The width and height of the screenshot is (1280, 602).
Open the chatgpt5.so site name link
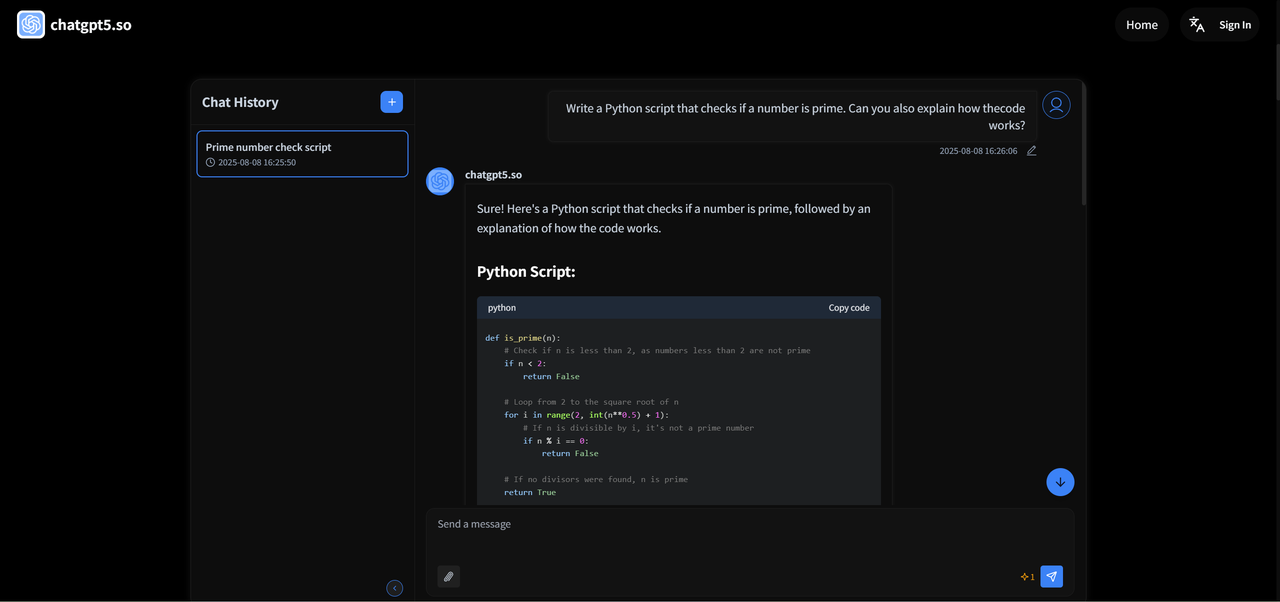pos(91,24)
